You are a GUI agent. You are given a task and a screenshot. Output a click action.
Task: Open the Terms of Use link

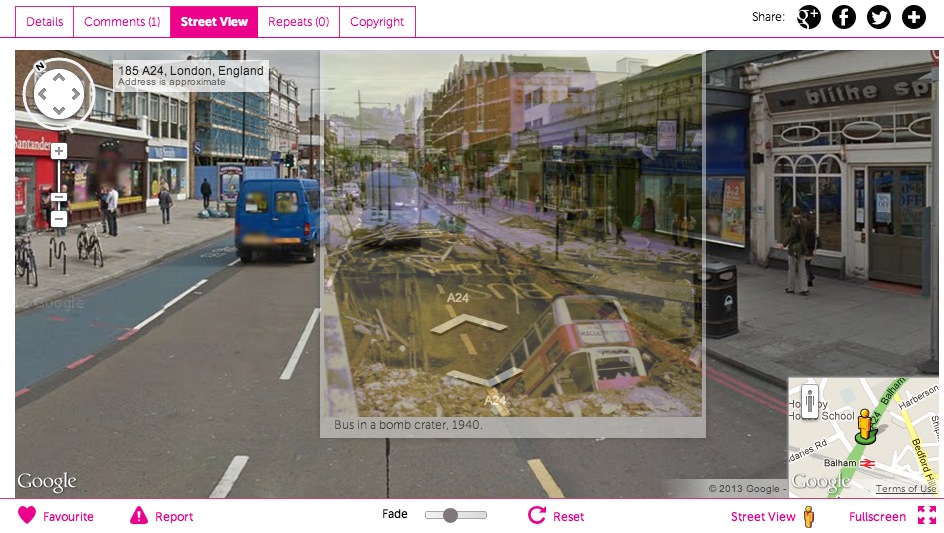(x=905, y=488)
